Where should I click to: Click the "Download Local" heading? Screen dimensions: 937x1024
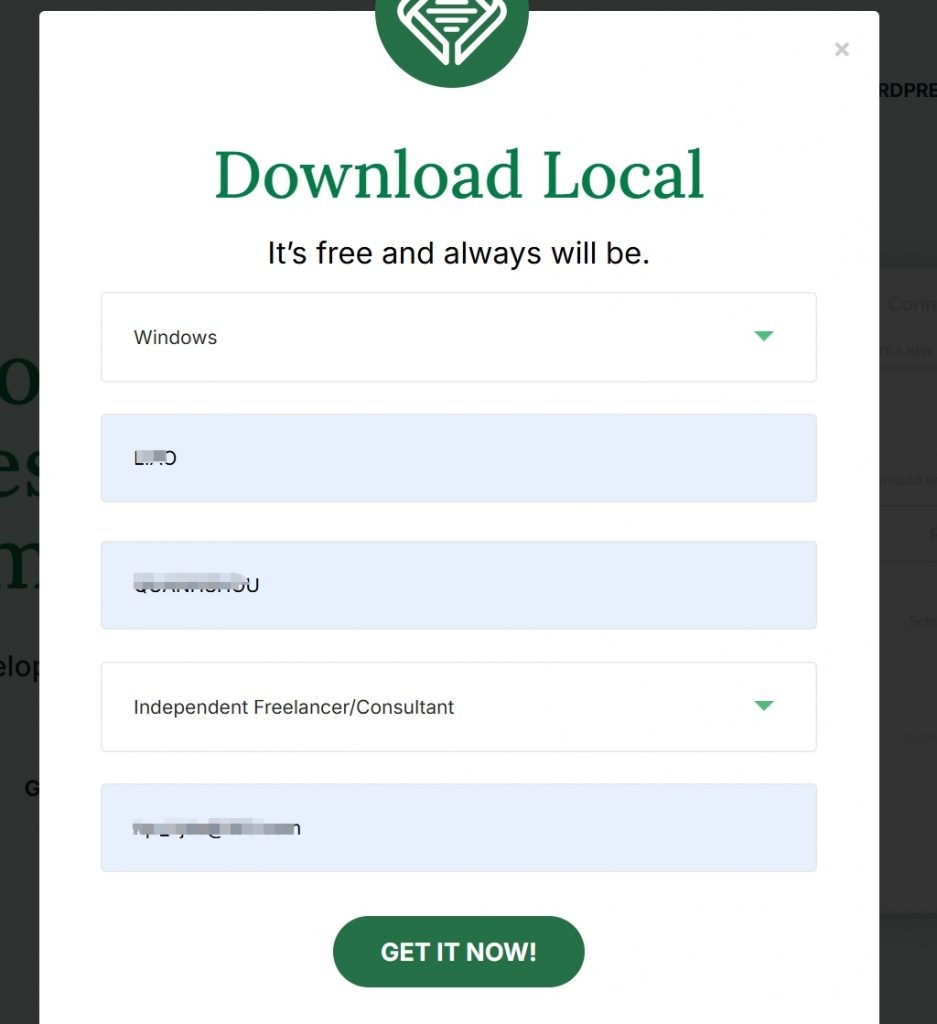459,174
